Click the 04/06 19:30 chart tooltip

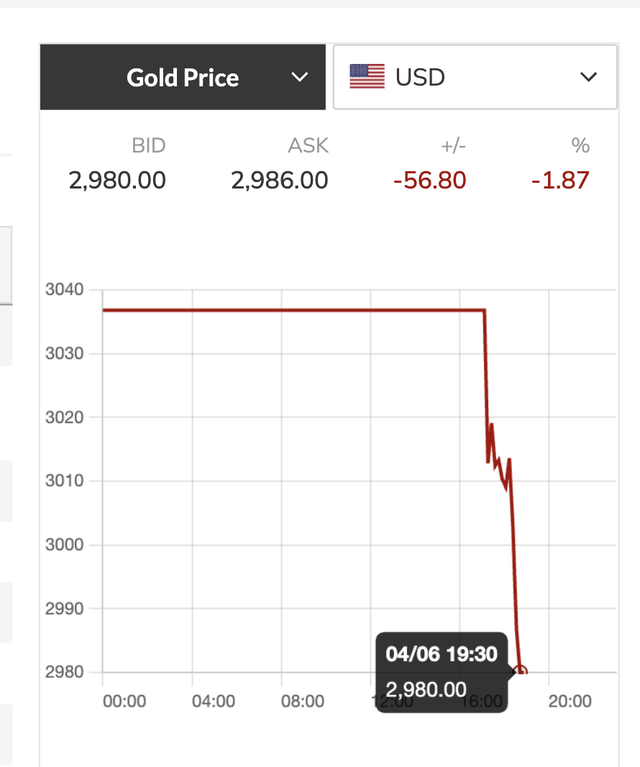pos(440,671)
